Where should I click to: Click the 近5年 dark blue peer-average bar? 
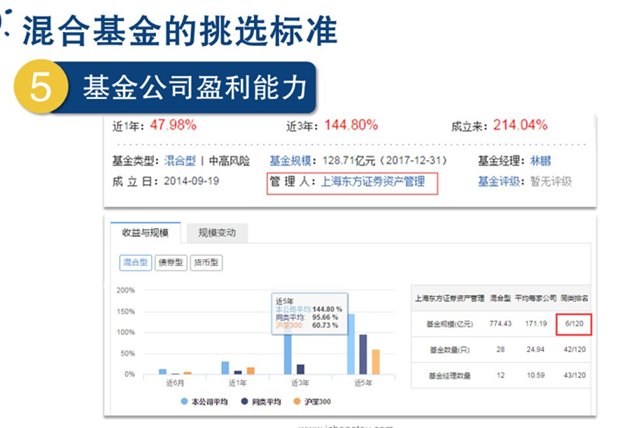coord(363,354)
